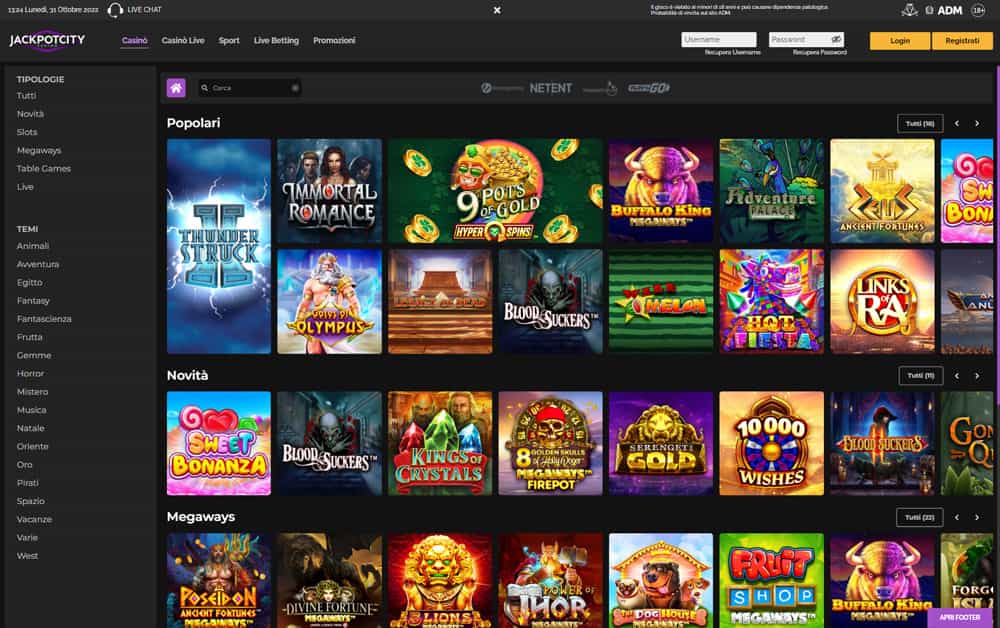
Task: Close the top banner with X
Action: tap(497, 10)
